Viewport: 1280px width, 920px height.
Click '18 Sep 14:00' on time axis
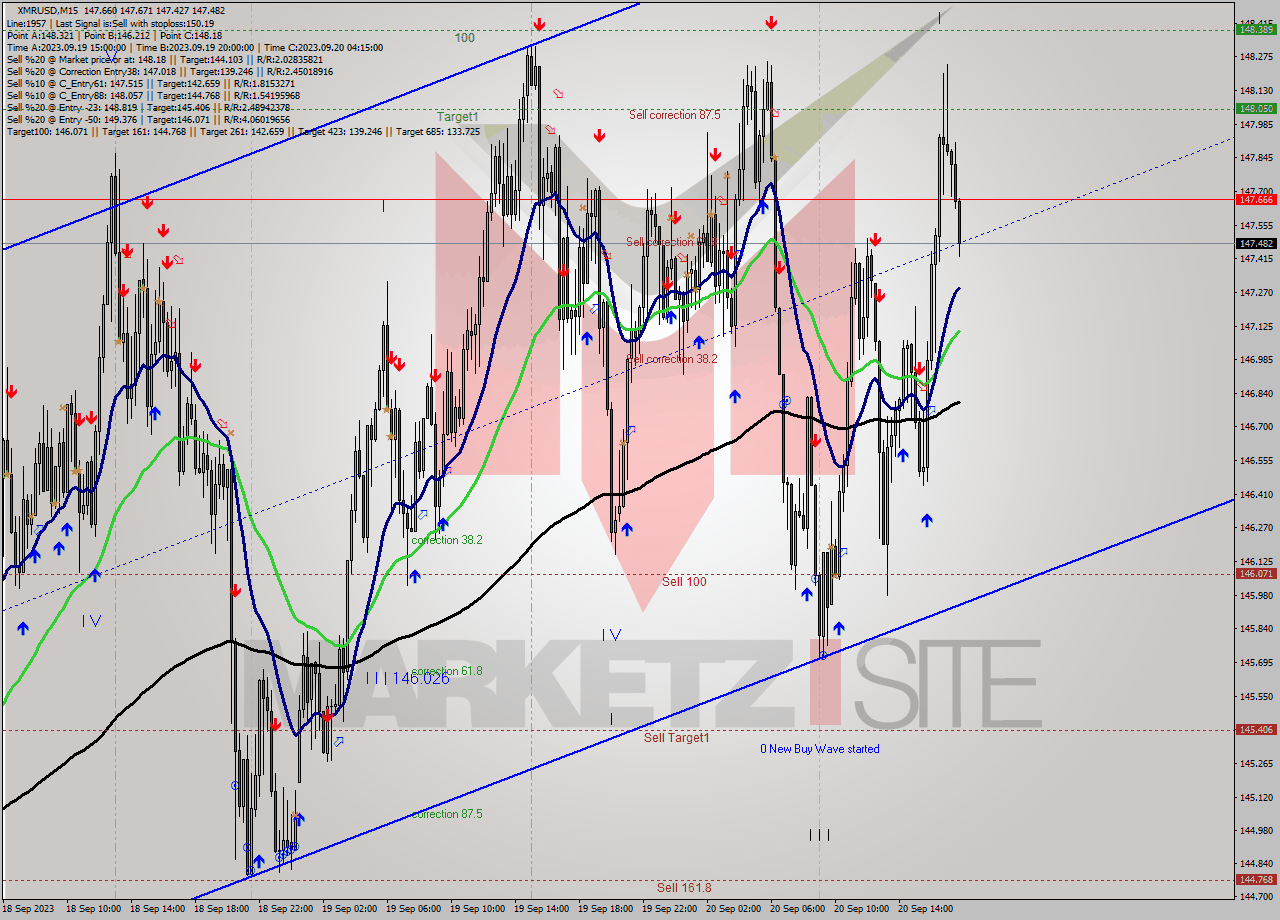tap(158, 909)
